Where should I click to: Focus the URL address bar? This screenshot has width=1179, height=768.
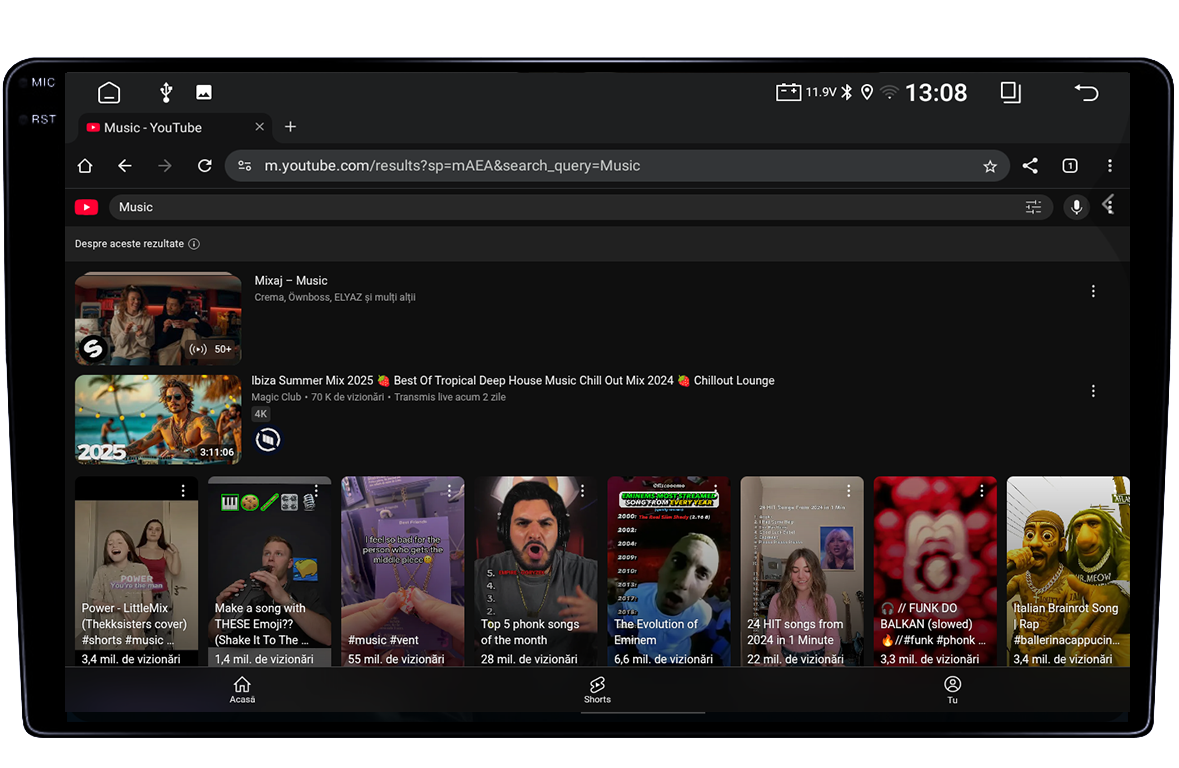pyautogui.click(x=617, y=165)
